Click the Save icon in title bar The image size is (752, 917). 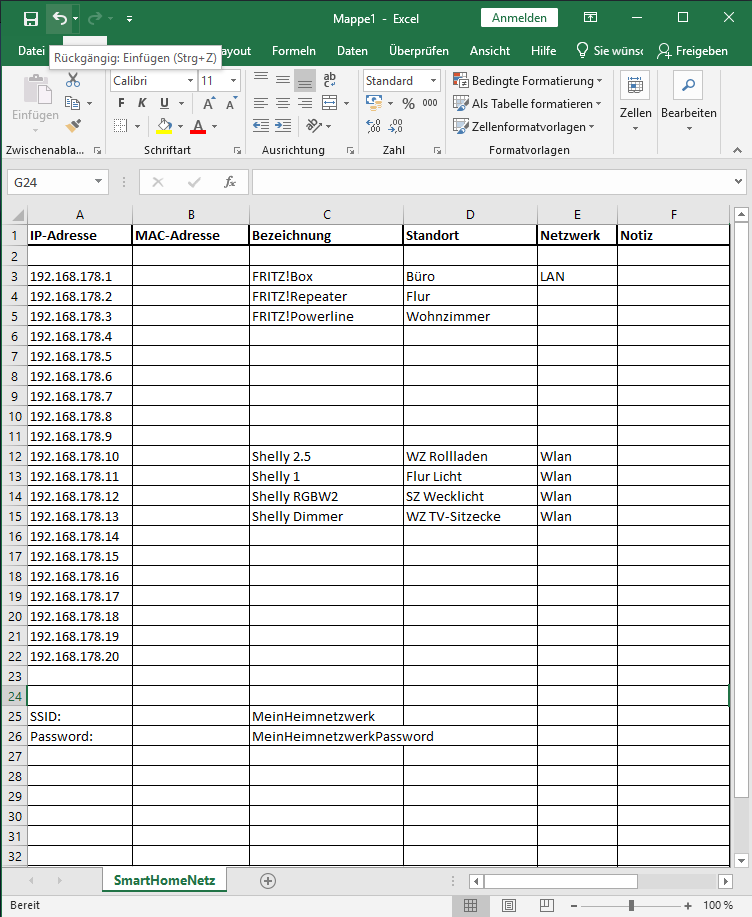click(x=30, y=18)
